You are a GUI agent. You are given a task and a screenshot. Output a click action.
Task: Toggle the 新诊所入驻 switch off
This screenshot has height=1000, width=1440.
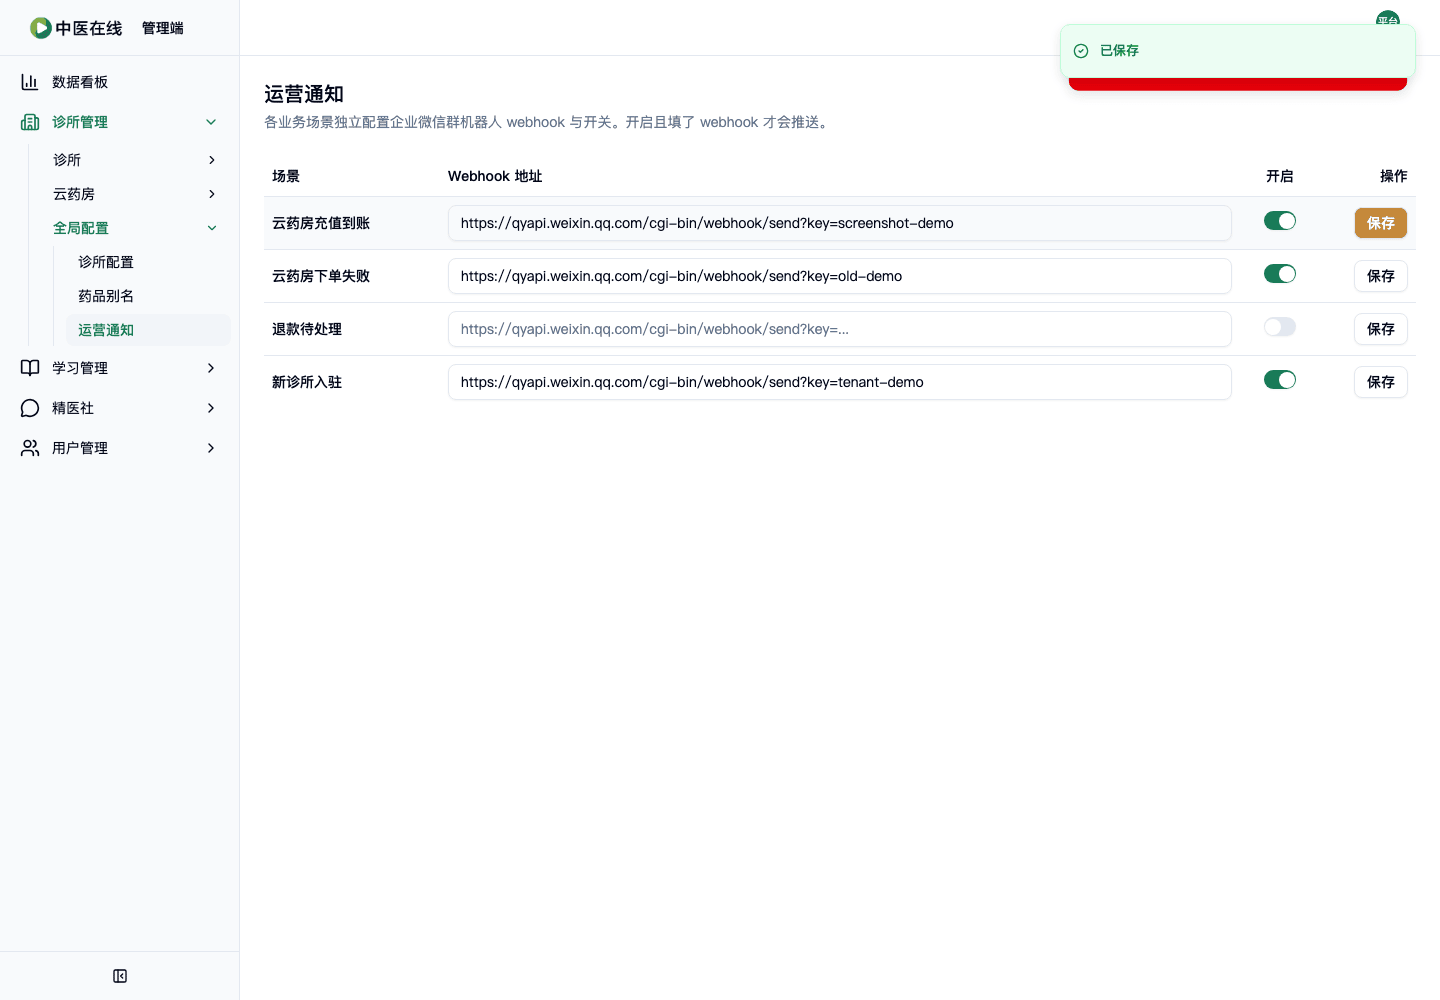coord(1280,380)
